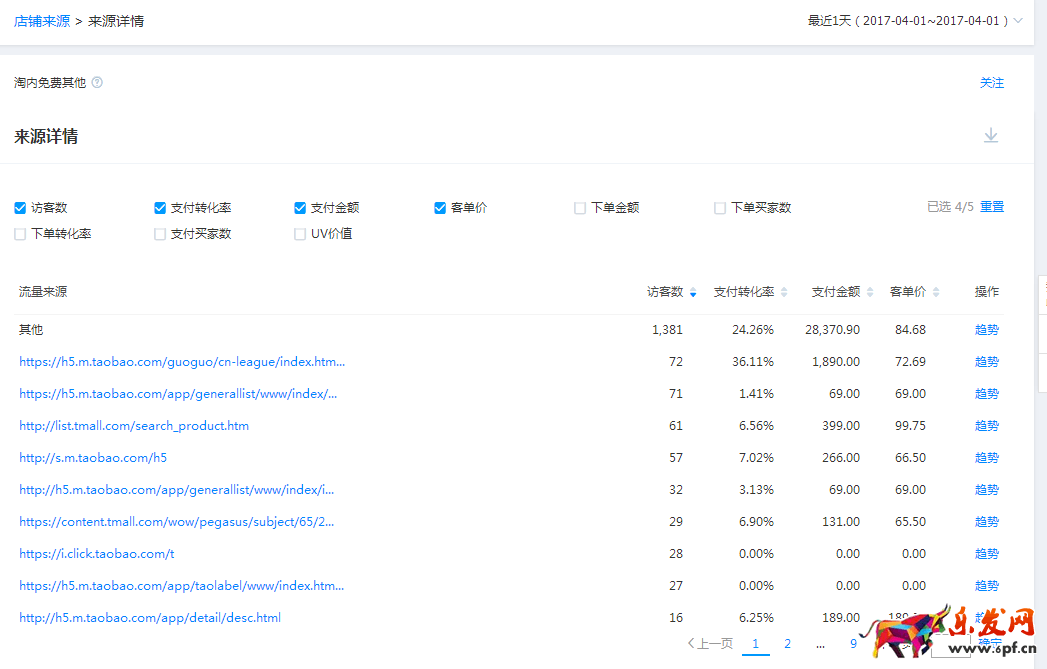Screen dimensions: 1047x669
Task: Go to page 9 of results
Action: point(853,644)
